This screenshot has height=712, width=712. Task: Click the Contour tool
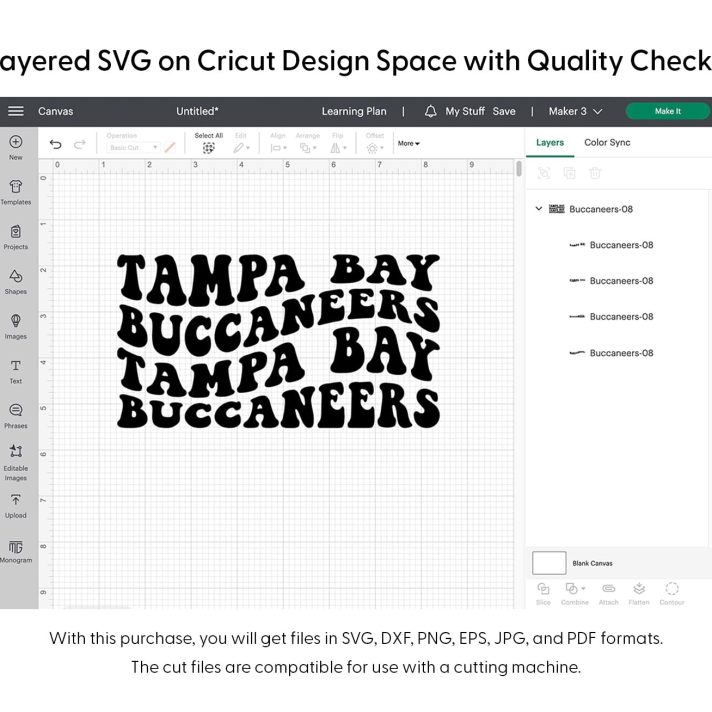[x=672, y=594]
